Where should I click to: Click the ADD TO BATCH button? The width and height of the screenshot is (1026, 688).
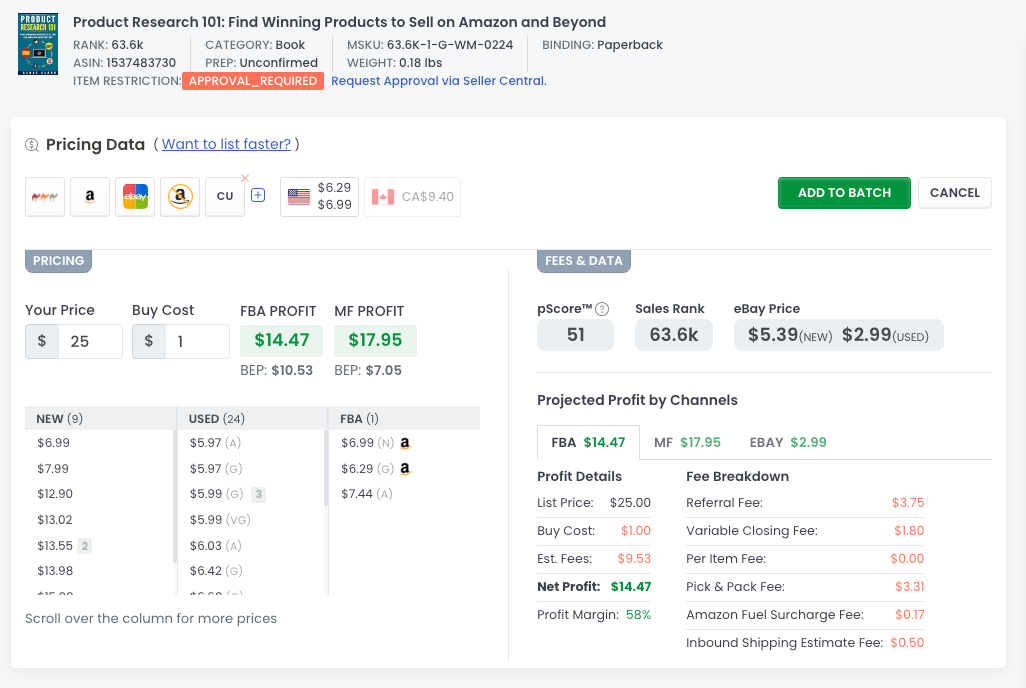[x=844, y=193]
